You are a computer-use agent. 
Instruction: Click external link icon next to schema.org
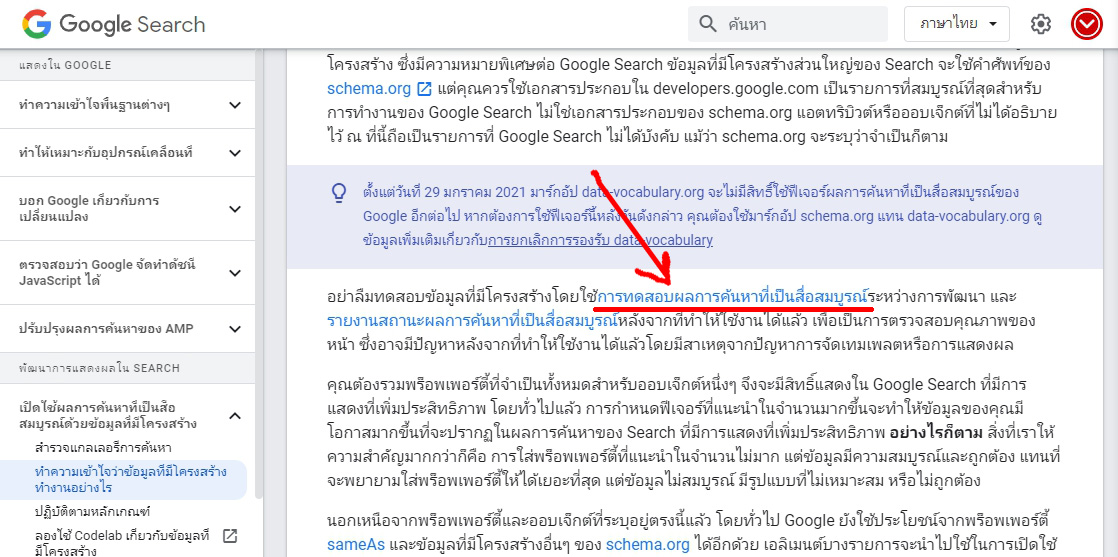[424, 89]
